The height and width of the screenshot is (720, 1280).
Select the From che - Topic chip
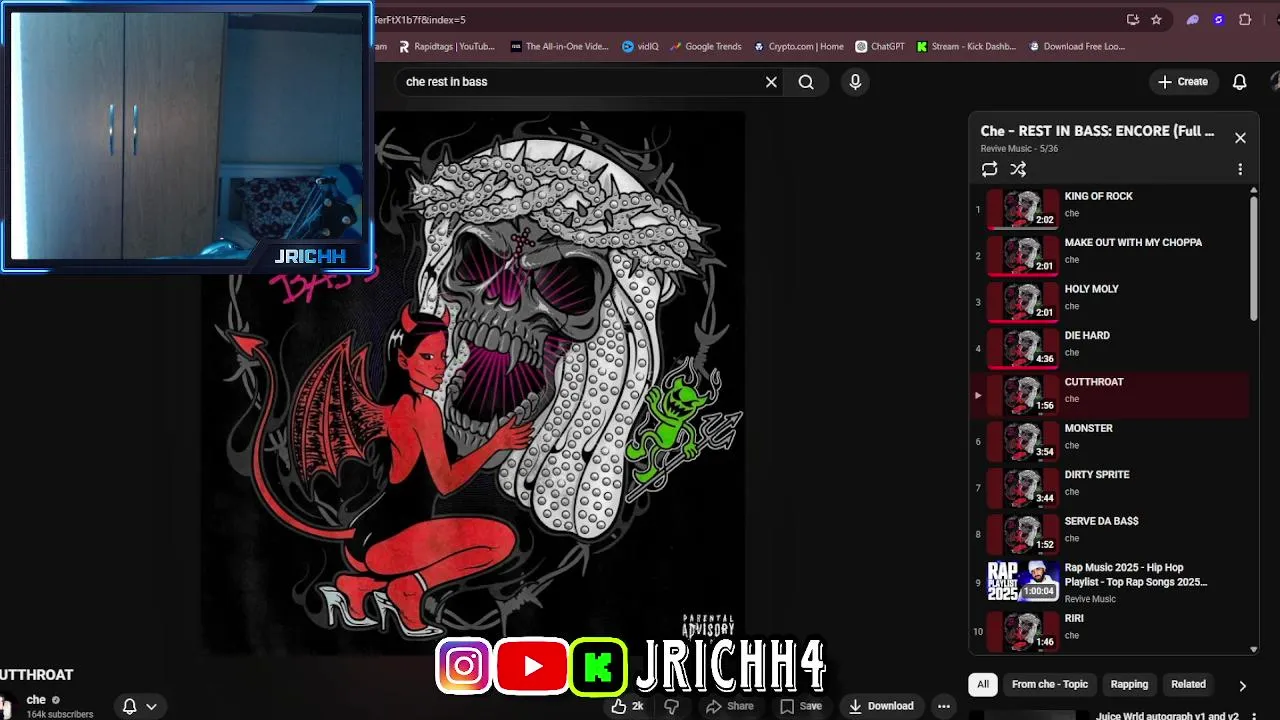1049,684
